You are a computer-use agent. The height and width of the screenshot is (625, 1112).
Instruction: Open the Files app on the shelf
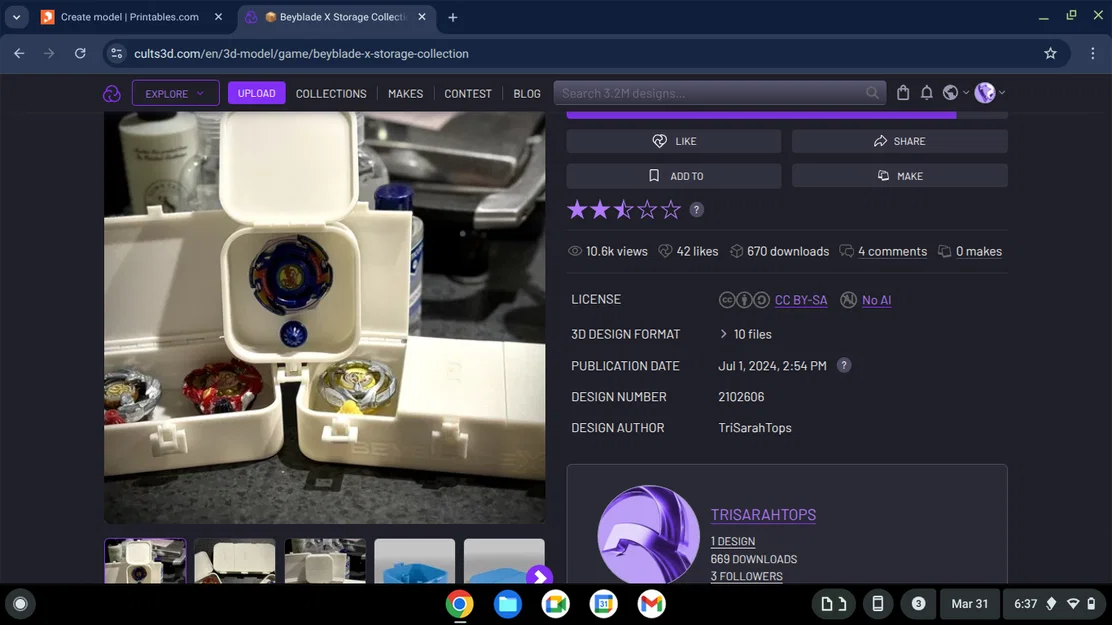click(508, 604)
